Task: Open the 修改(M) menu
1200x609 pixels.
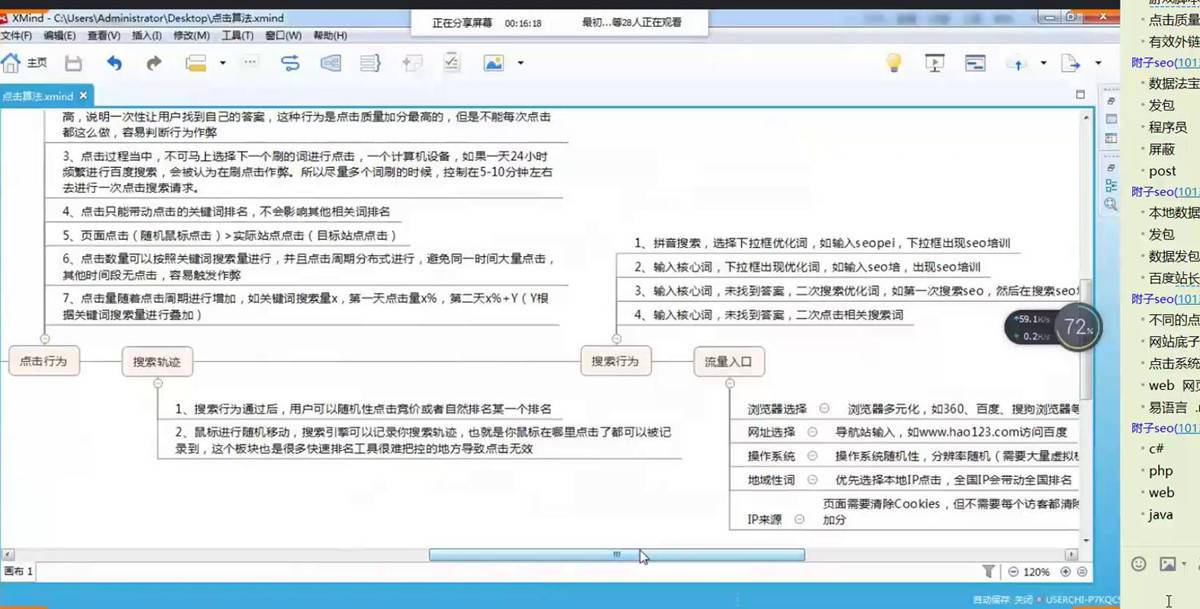Action: pyautogui.click(x=191, y=36)
